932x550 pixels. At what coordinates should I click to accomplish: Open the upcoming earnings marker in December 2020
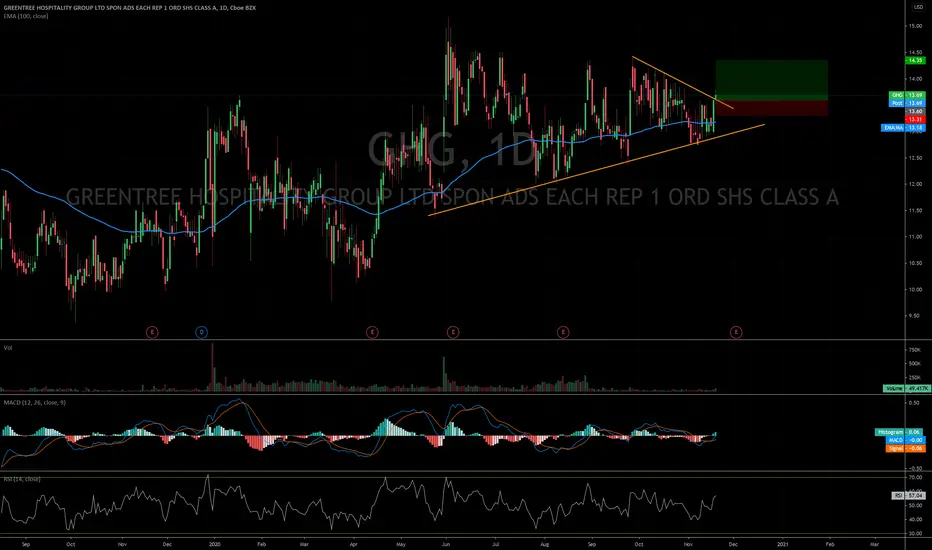point(736,332)
